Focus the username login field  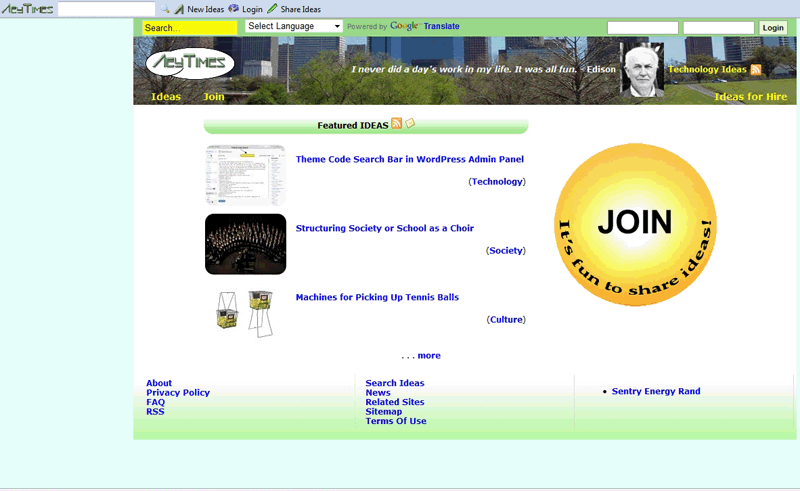(x=643, y=28)
